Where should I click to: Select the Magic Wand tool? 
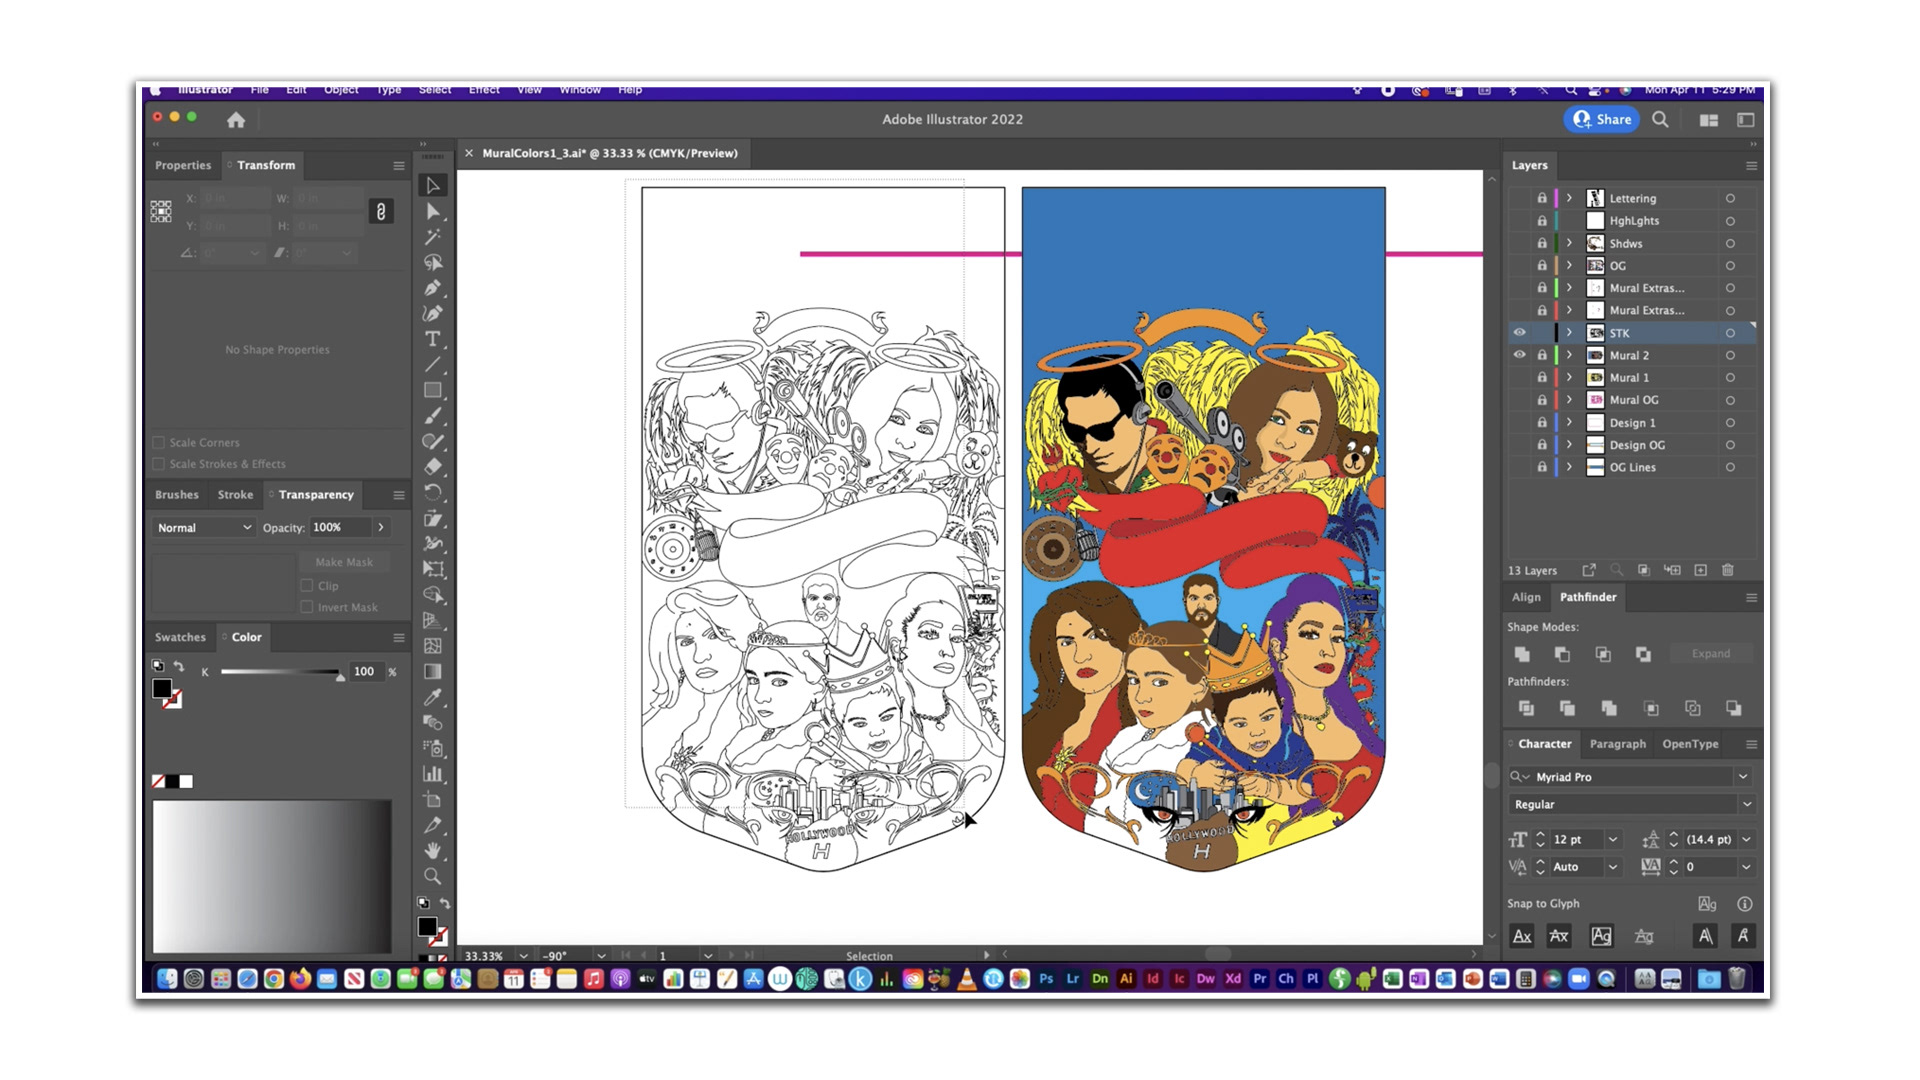(x=432, y=237)
